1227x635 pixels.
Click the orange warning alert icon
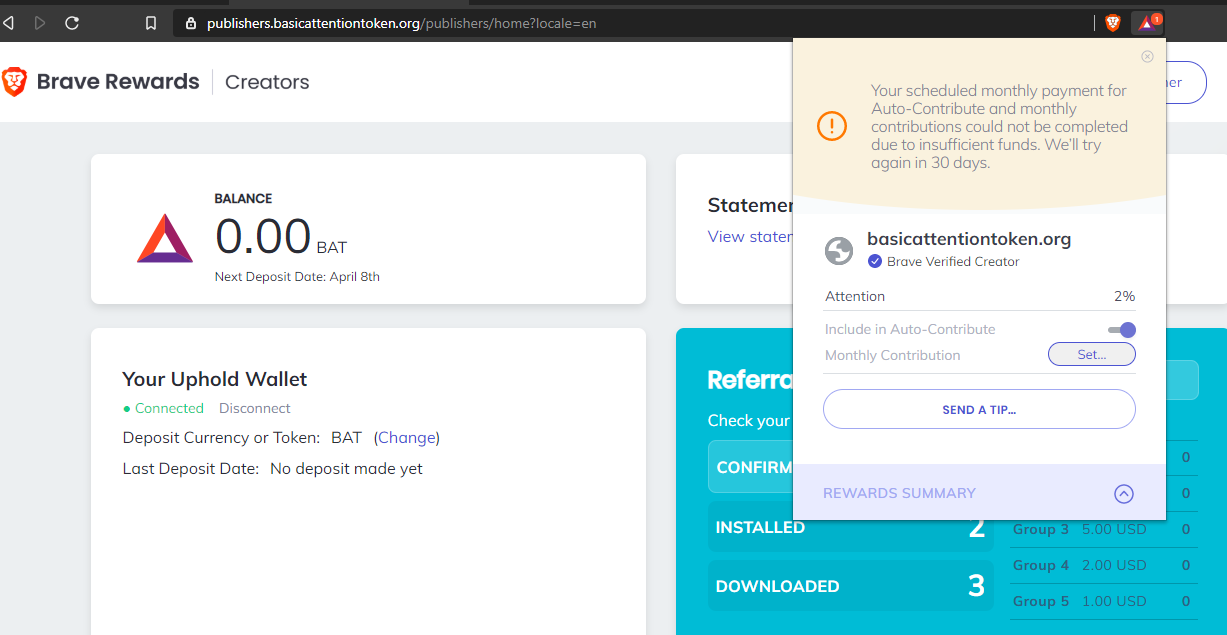[832, 126]
